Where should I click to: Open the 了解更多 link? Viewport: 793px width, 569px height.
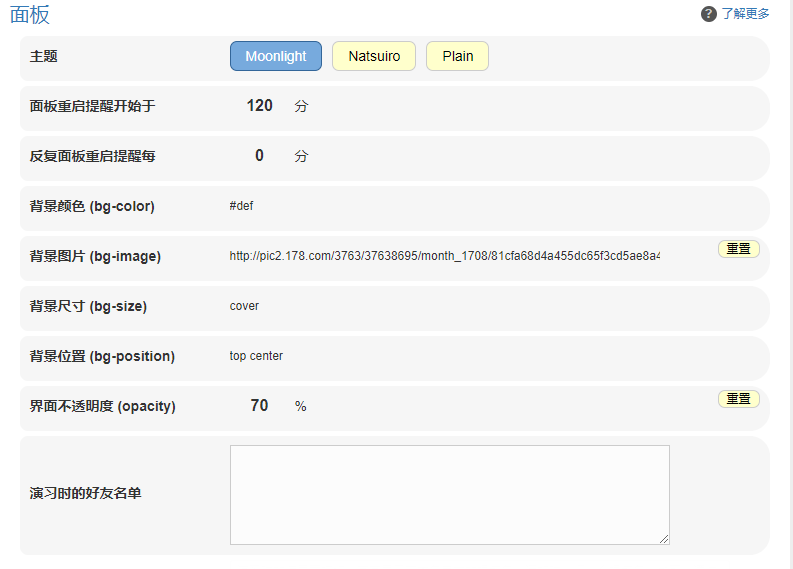[745, 14]
